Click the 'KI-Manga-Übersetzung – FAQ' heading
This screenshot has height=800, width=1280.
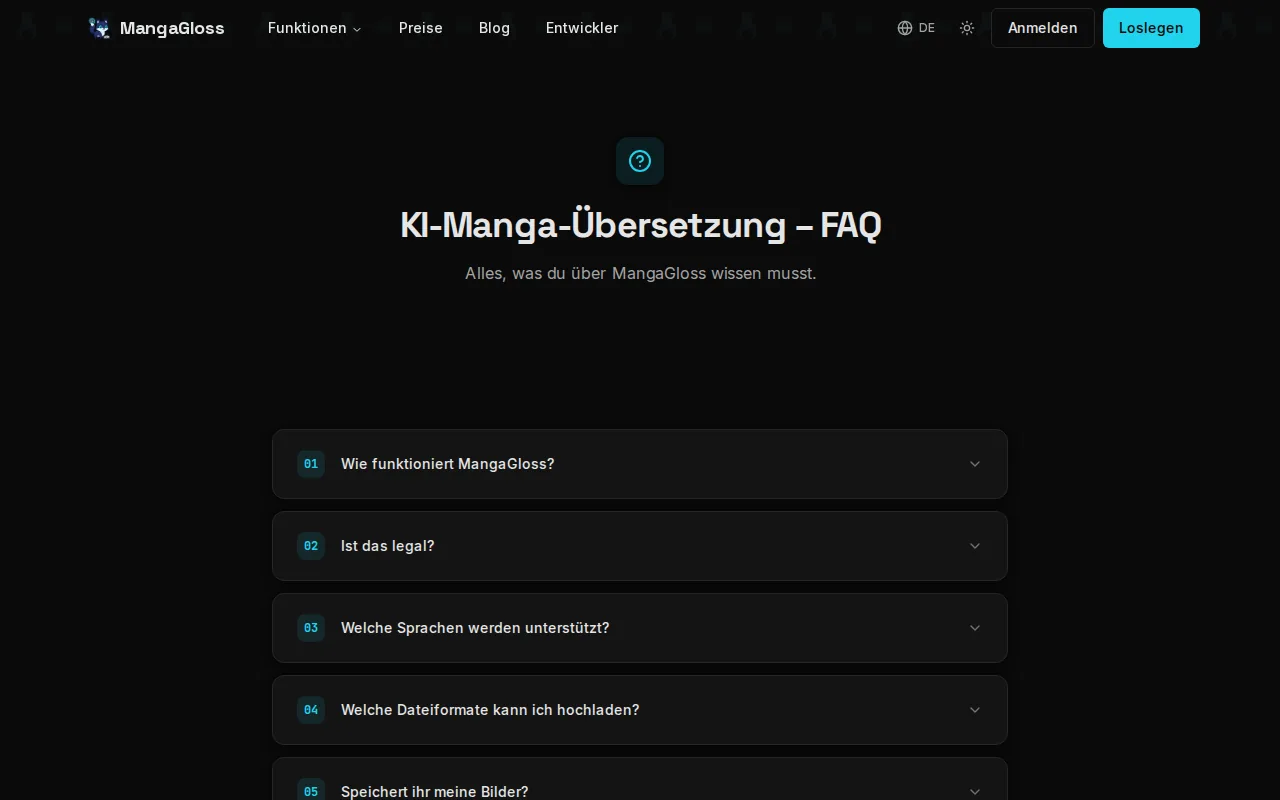[640, 225]
